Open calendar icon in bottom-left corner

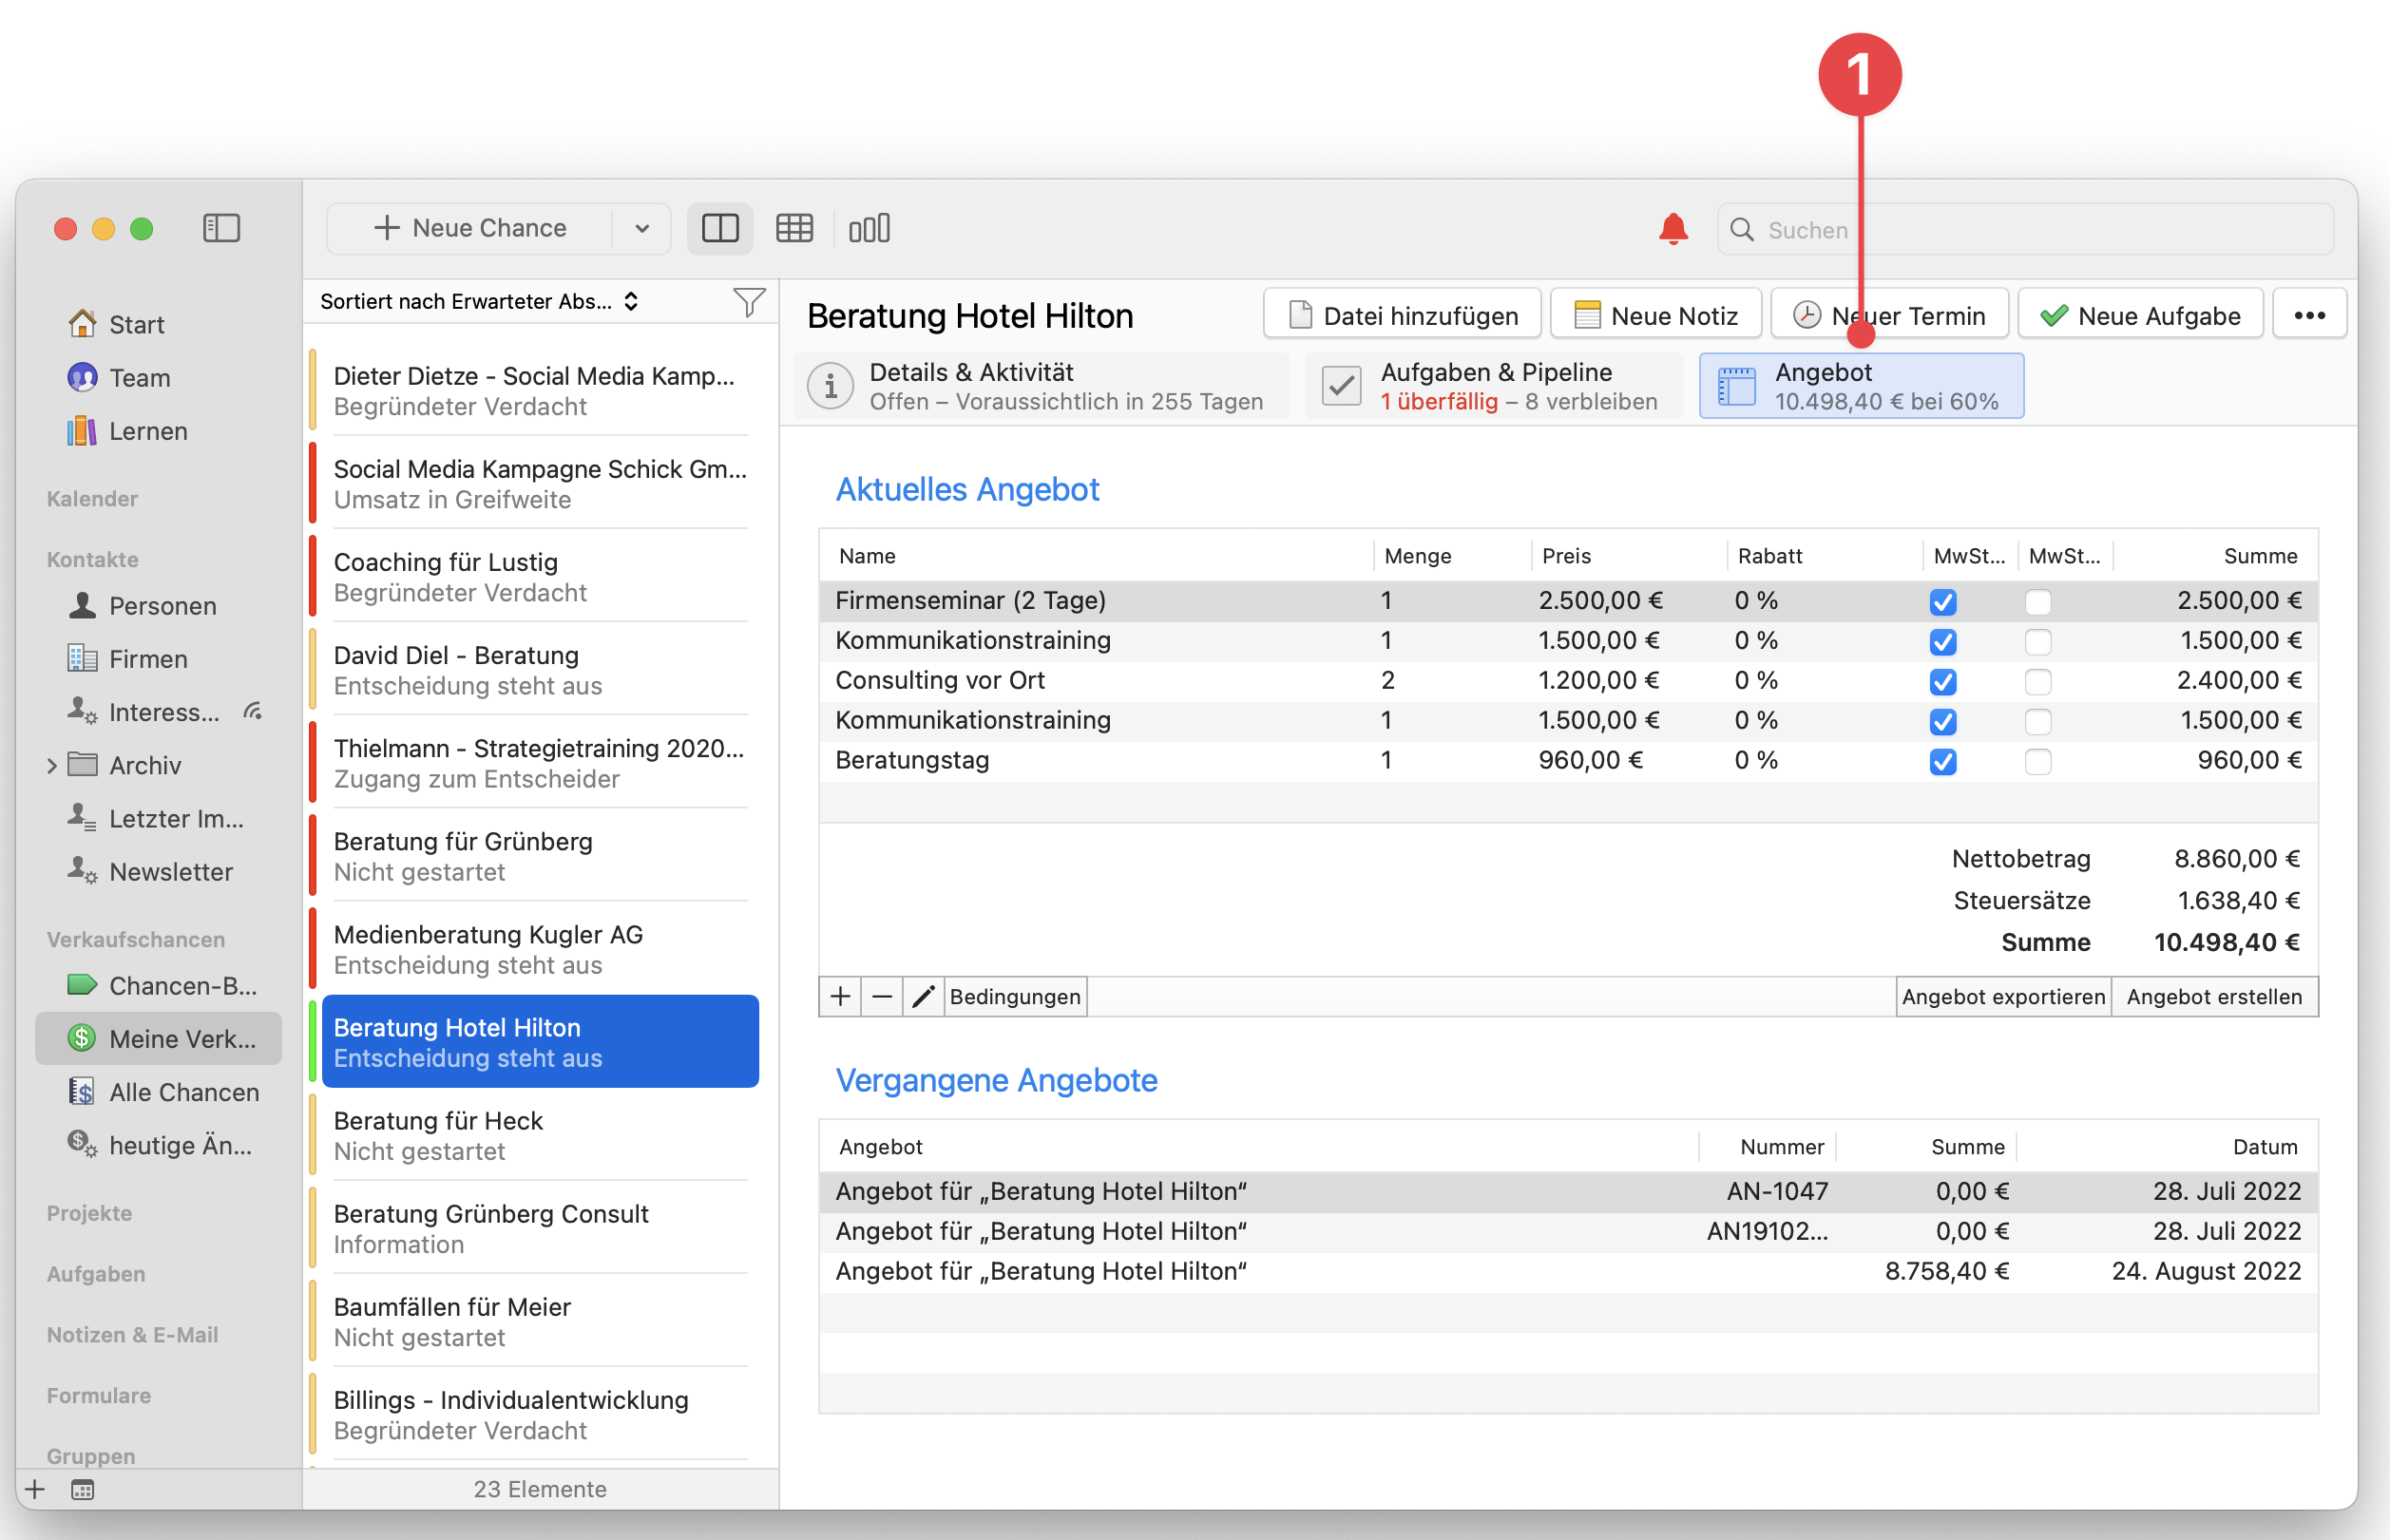(83, 1489)
